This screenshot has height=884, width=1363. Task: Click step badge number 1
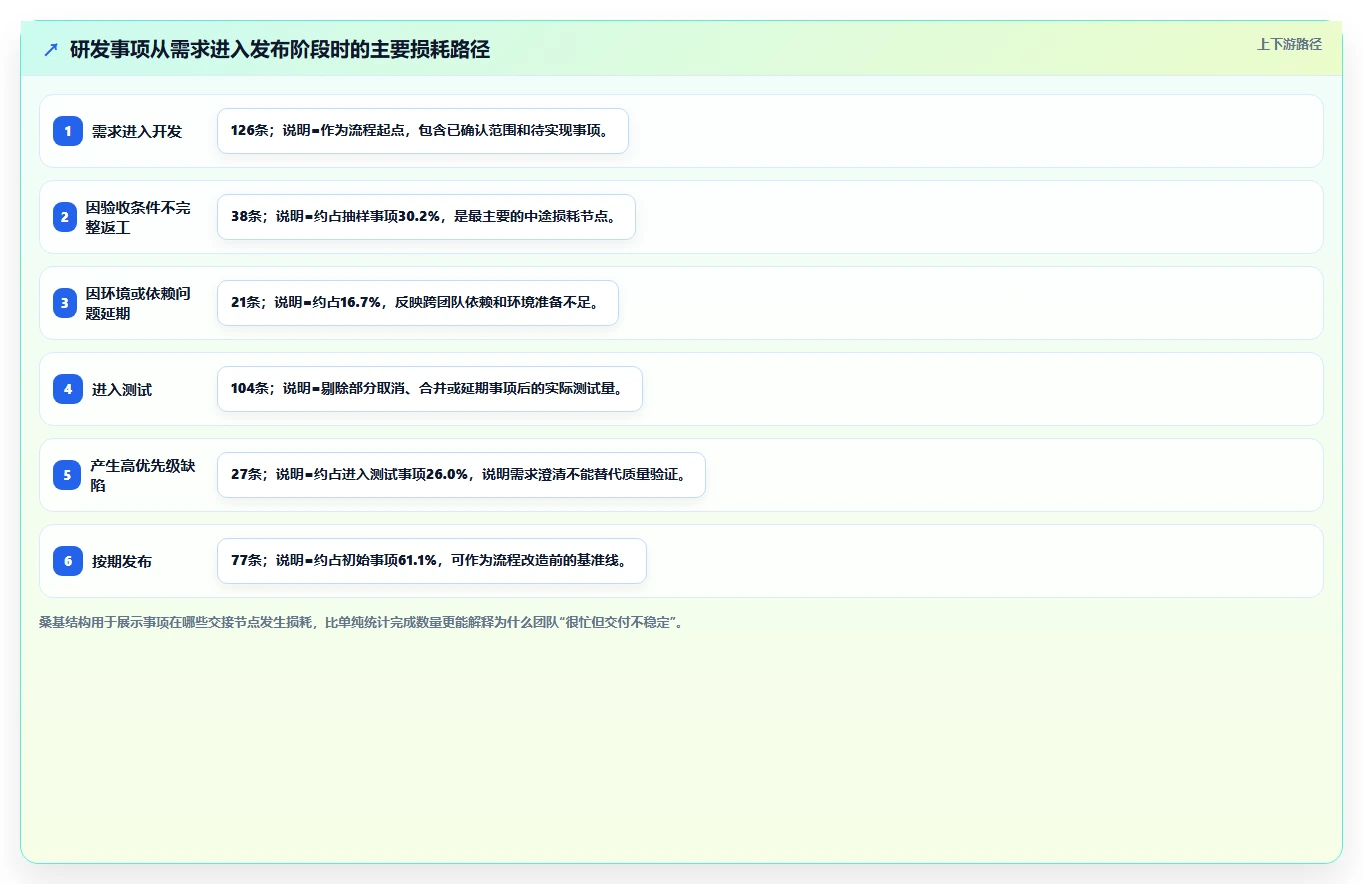tap(68, 131)
